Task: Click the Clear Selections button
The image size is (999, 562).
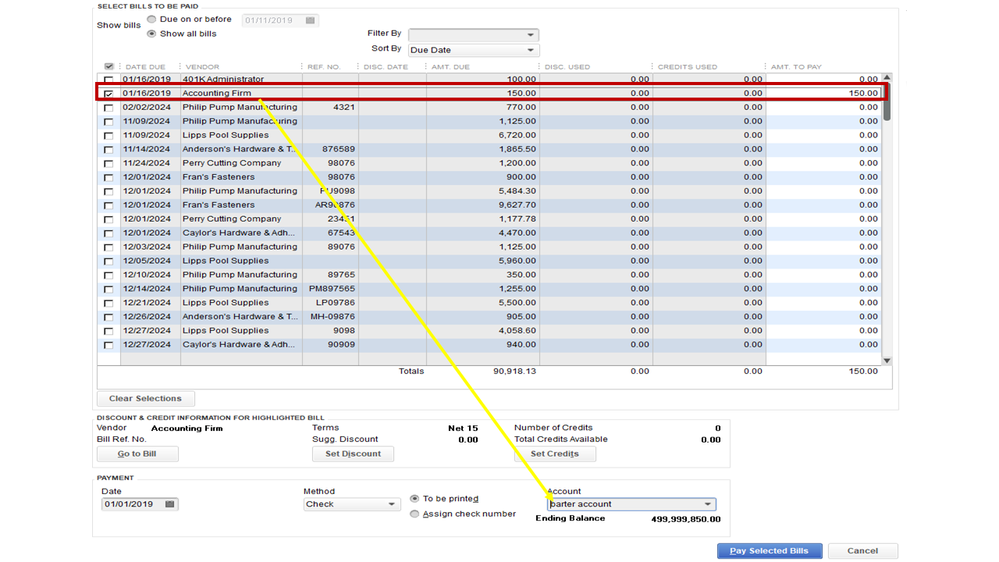Action: pos(145,399)
